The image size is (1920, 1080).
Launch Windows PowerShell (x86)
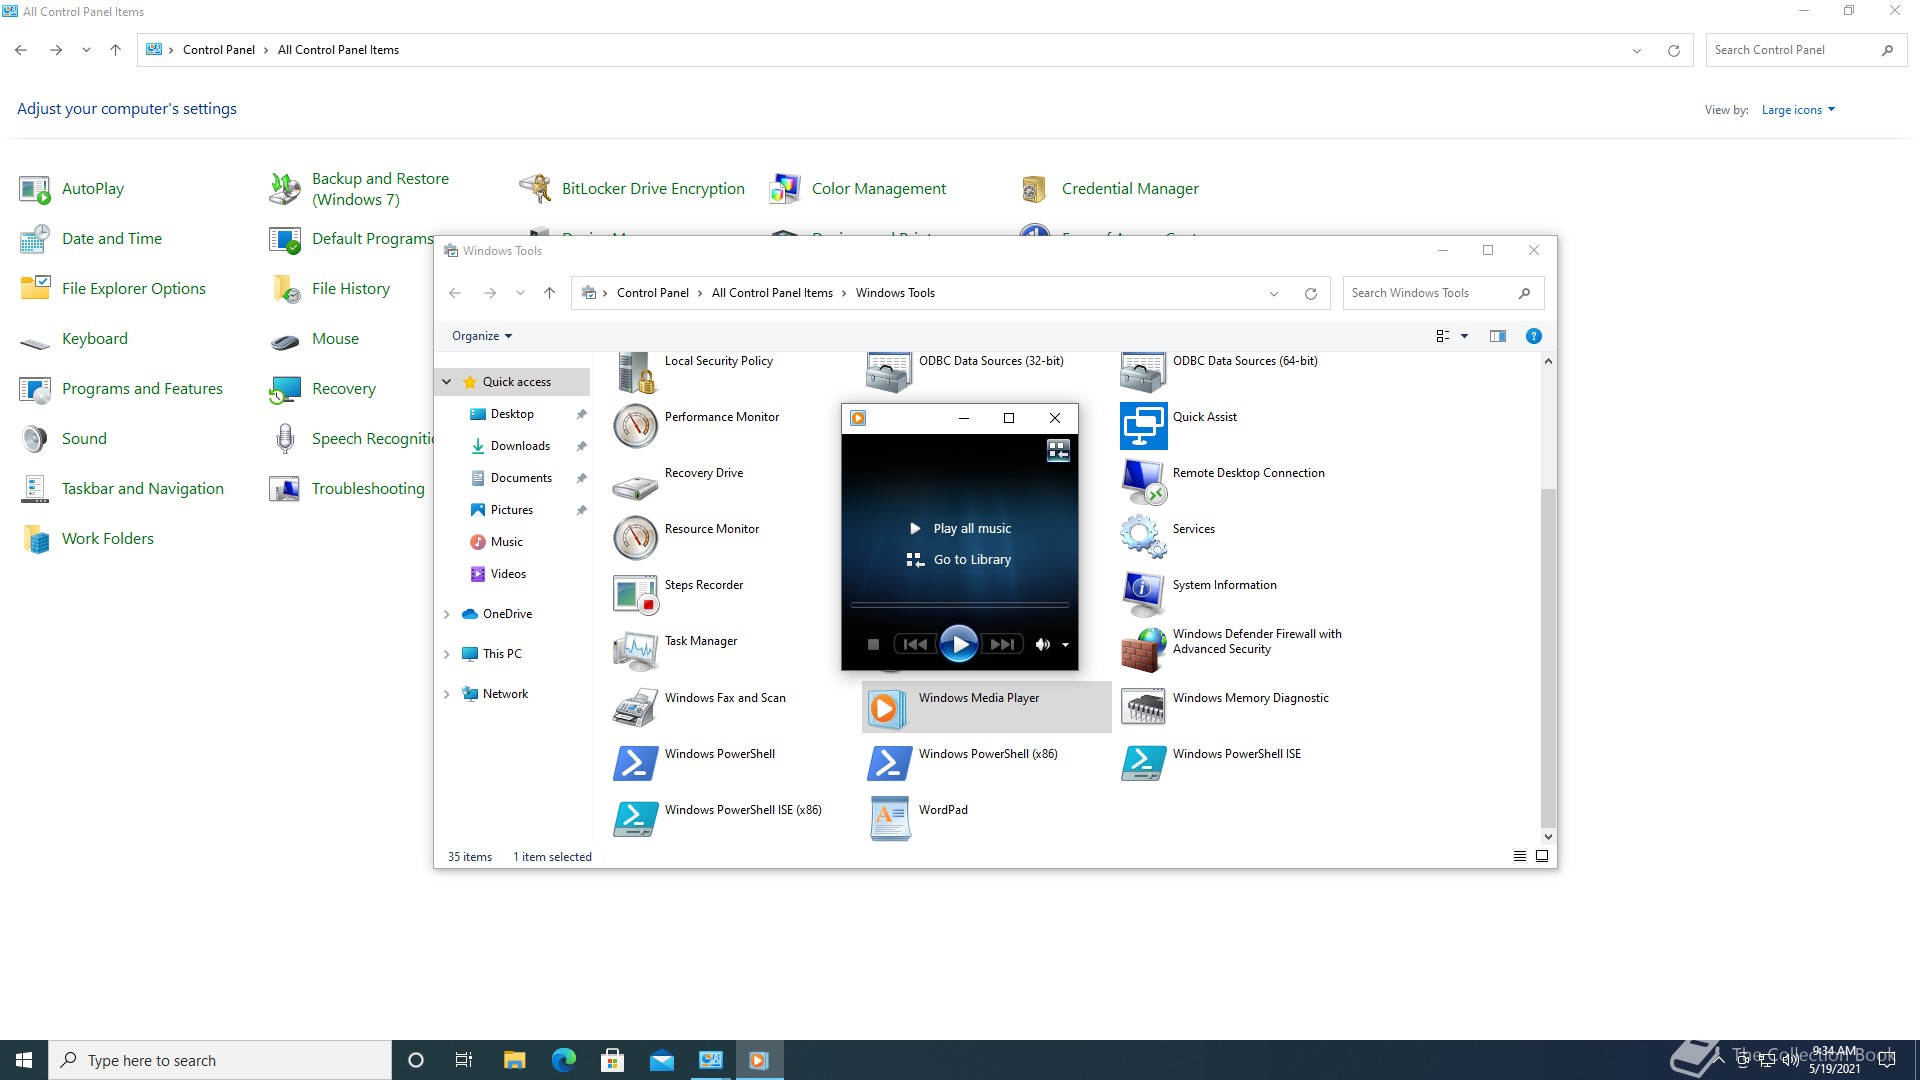coord(964,763)
